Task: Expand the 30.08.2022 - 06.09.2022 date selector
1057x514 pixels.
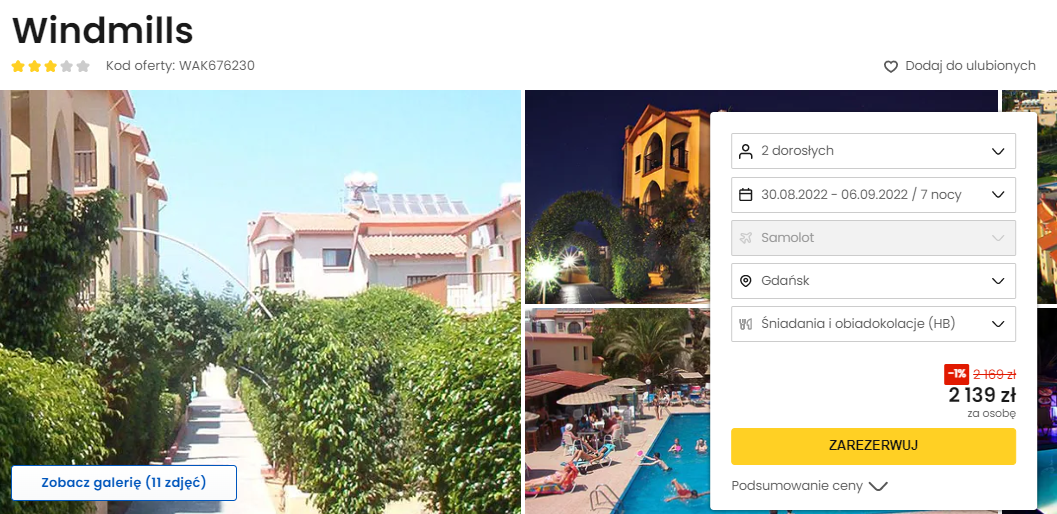Action: click(x=873, y=195)
